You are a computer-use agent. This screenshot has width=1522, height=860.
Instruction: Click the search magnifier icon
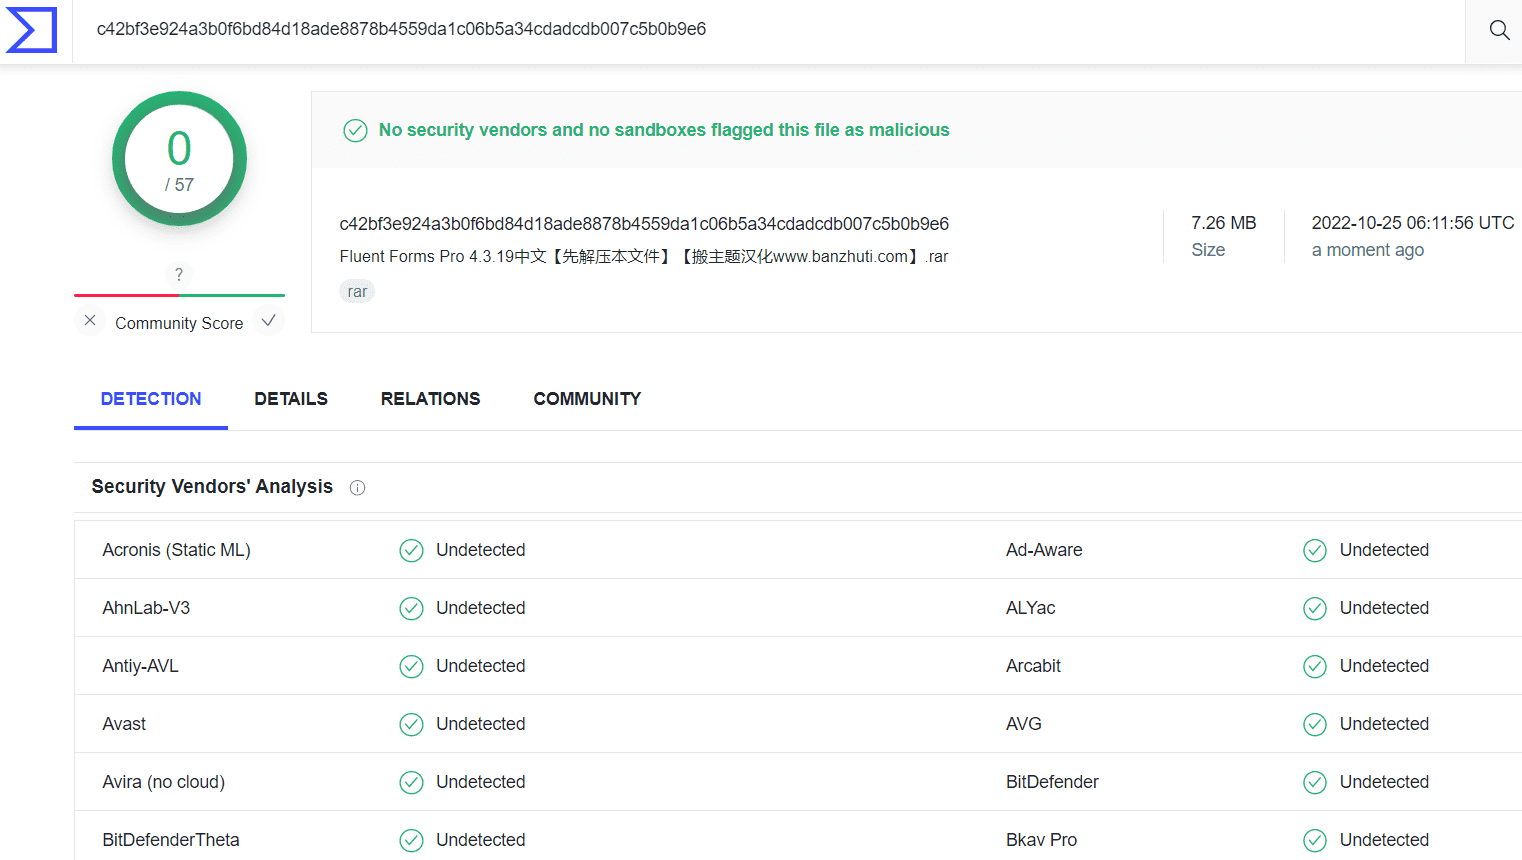1499,30
